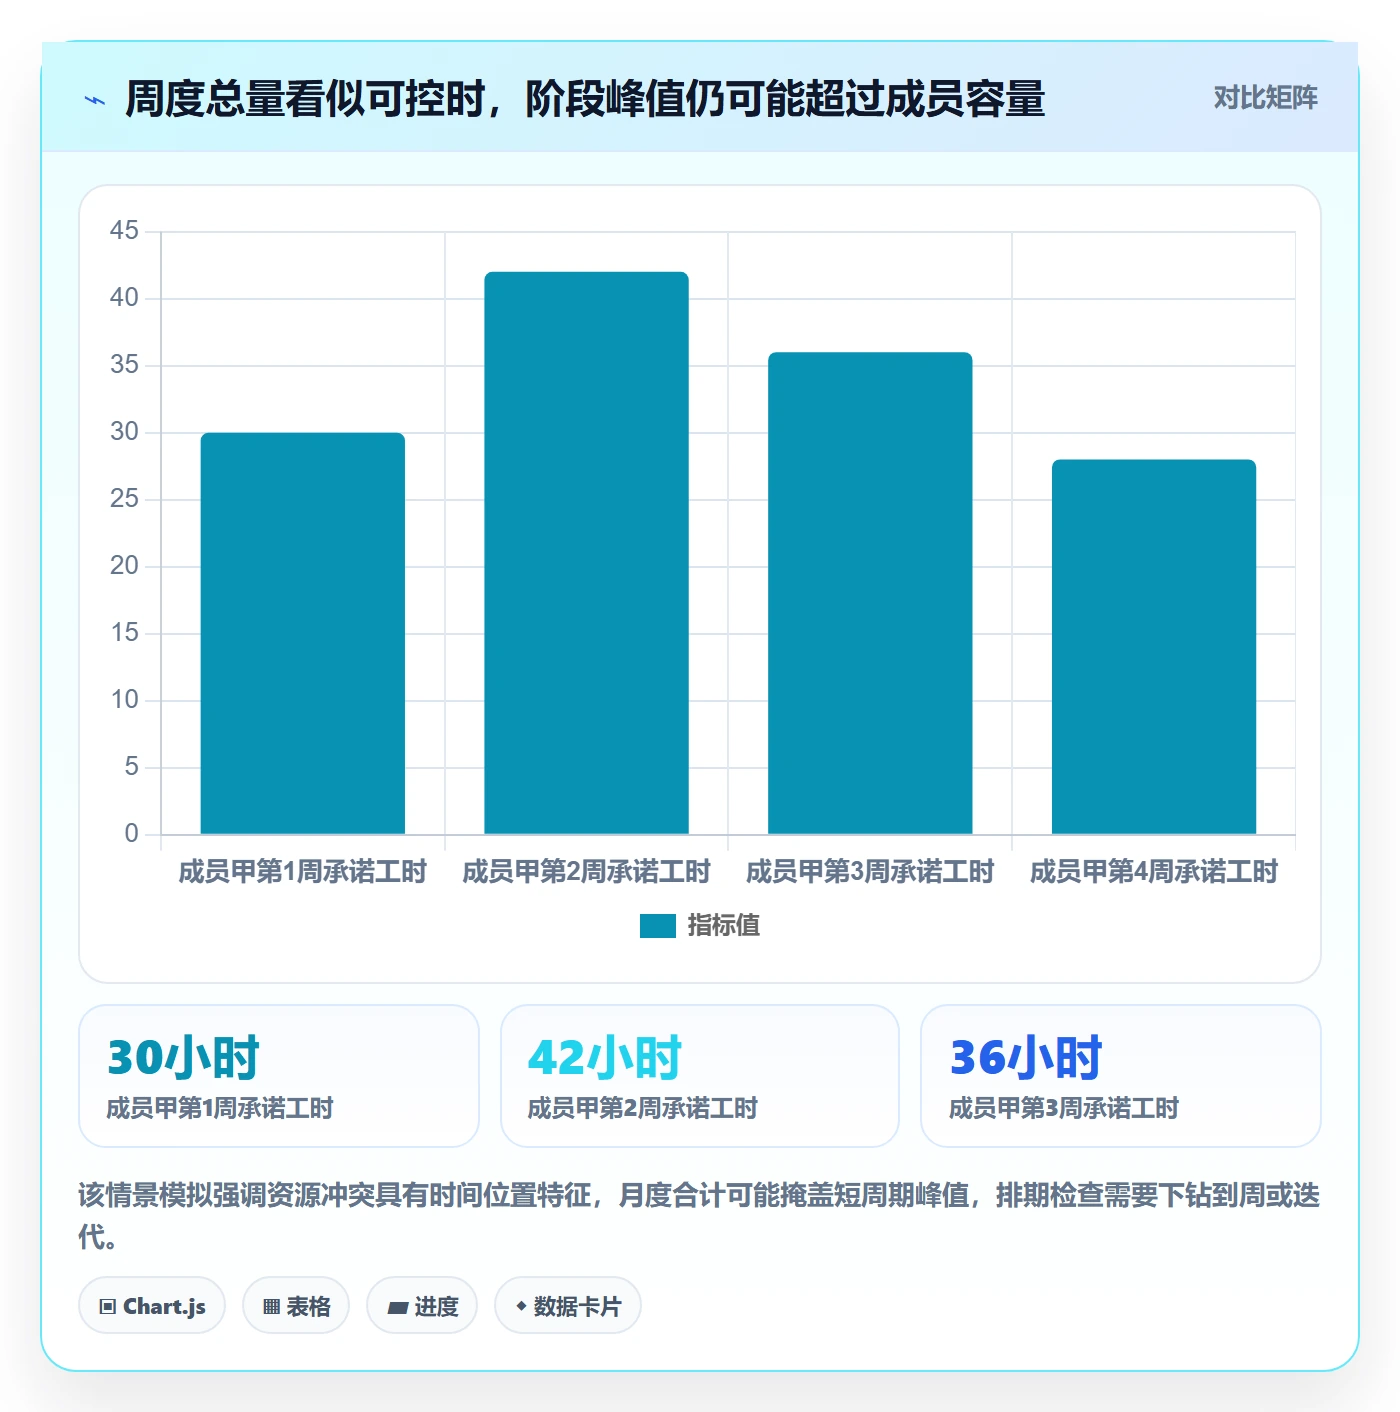
Task: Click the 成员甲第2周承诺工时 bar in chart
Action: pyautogui.click(x=586, y=553)
